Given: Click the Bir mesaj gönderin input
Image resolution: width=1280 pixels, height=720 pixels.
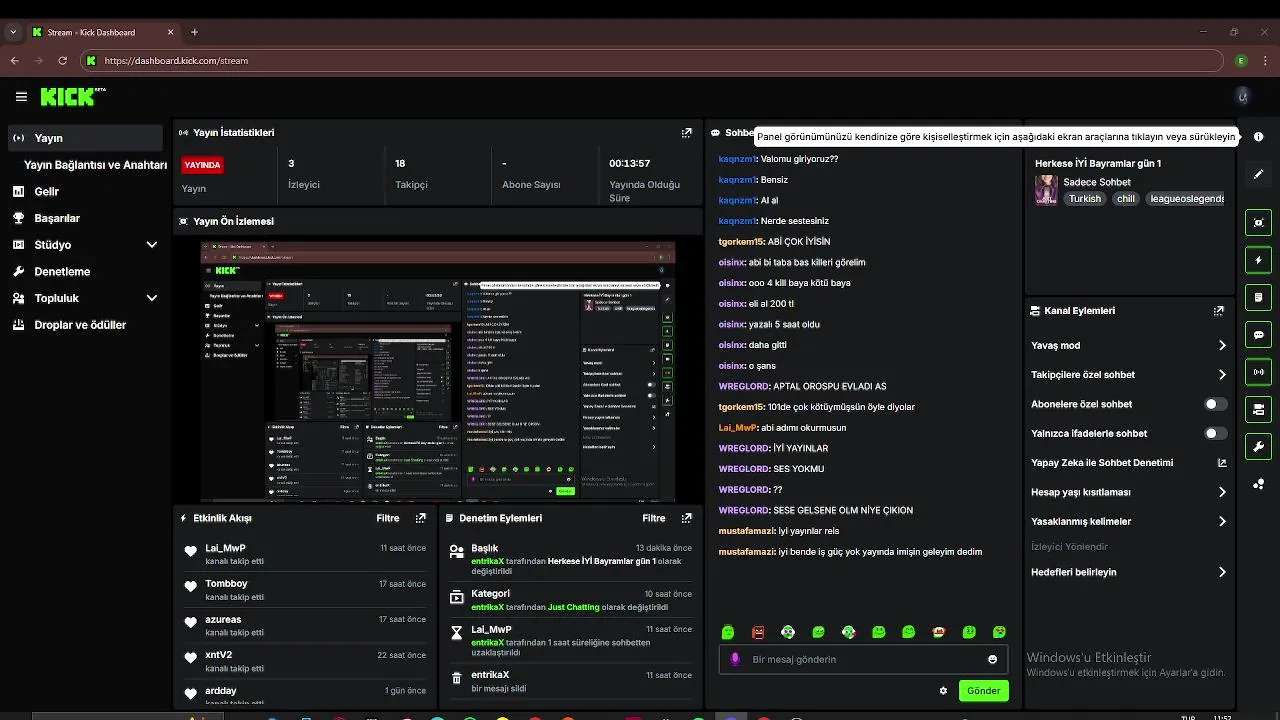Looking at the screenshot, I should pyautogui.click(x=862, y=659).
